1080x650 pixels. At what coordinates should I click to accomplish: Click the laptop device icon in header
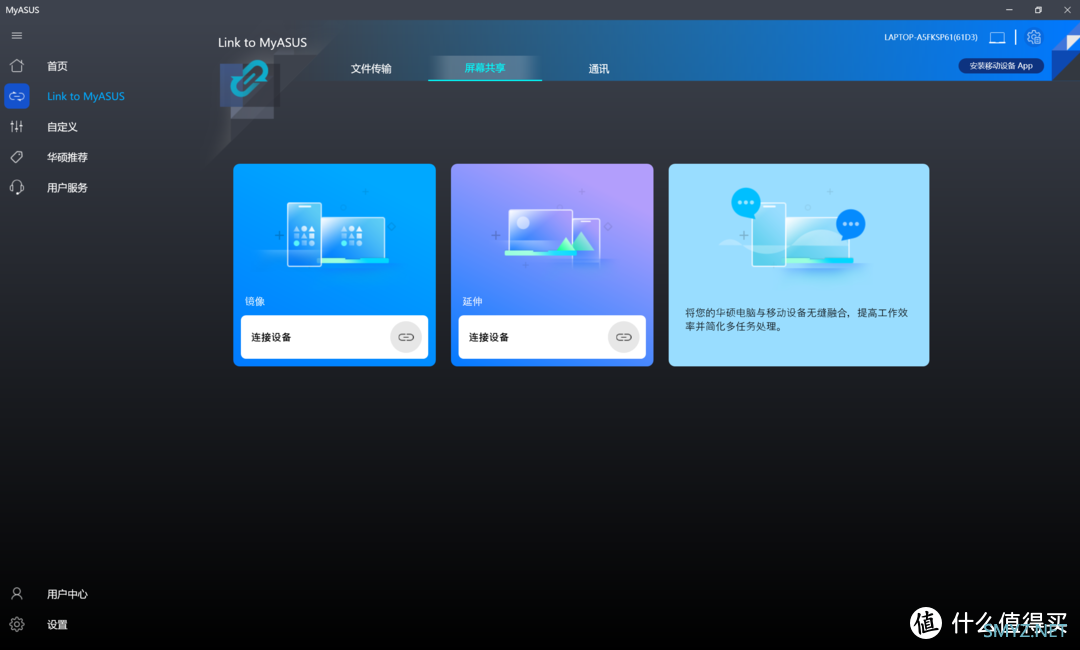[997, 37]
